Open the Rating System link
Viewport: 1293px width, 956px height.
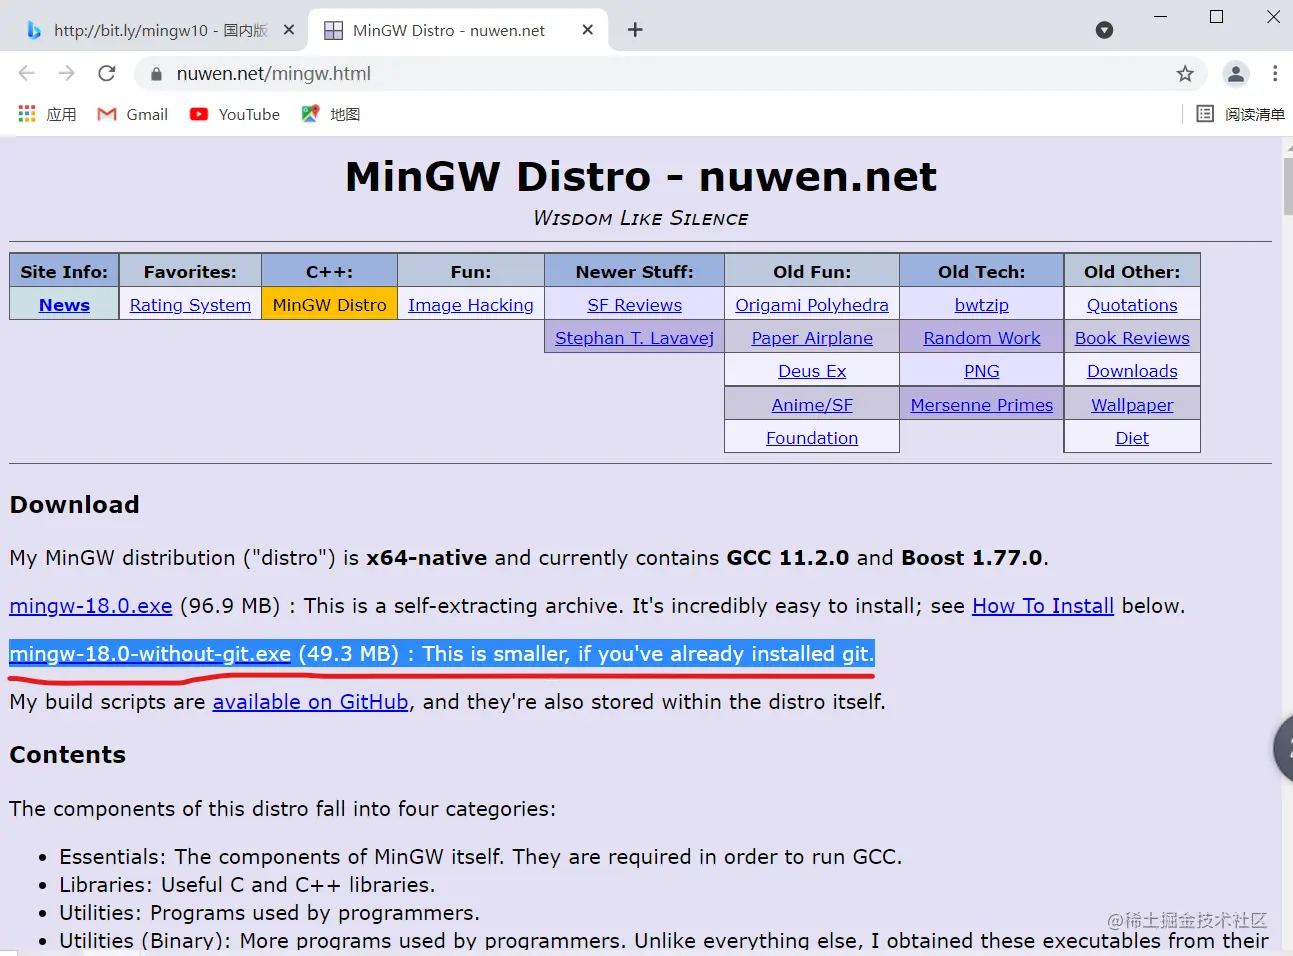[190, 305]
